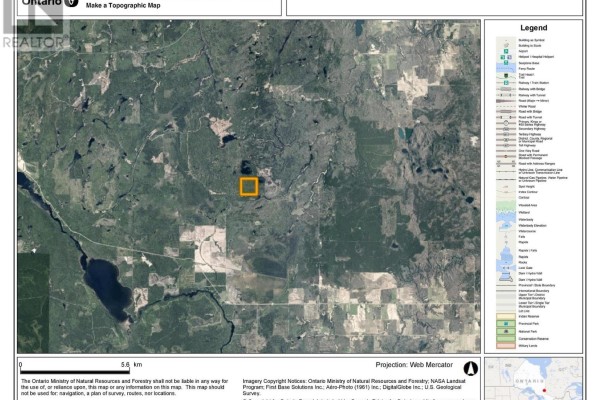Click the Railway / Train Station legend symbol
This screenshot has height=400, width=600.
[x=506, y=83]
